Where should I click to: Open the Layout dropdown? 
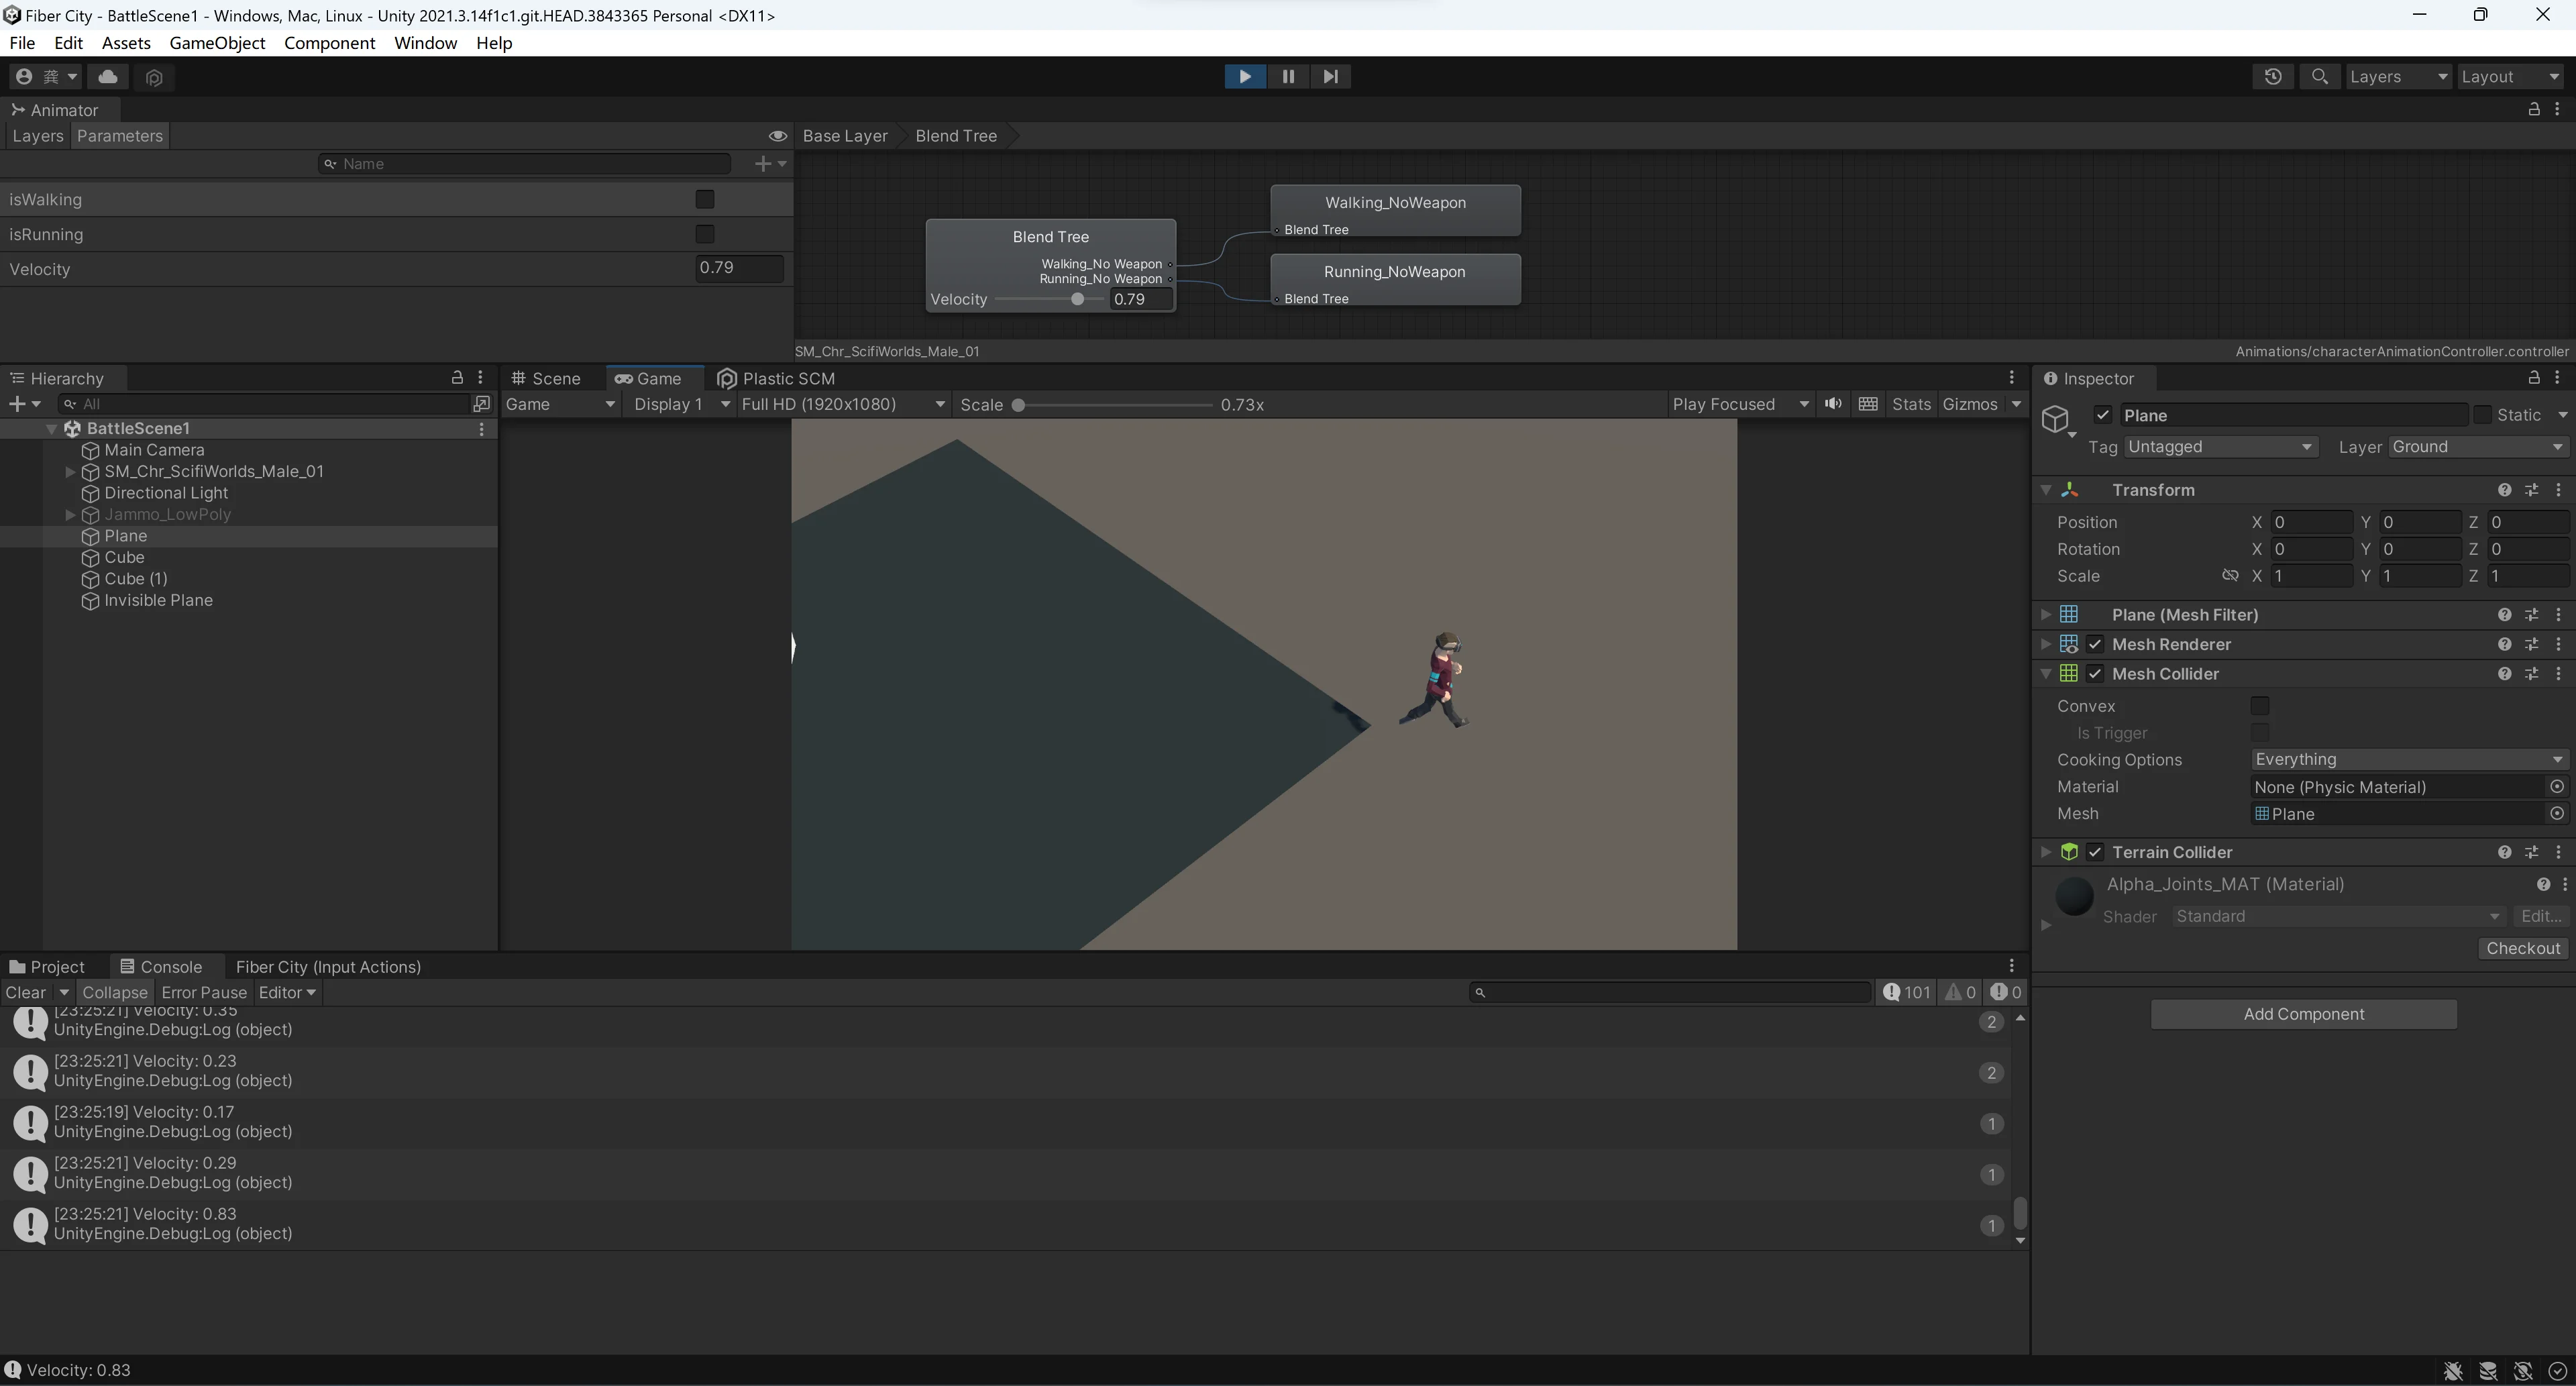pos(2510,77)
